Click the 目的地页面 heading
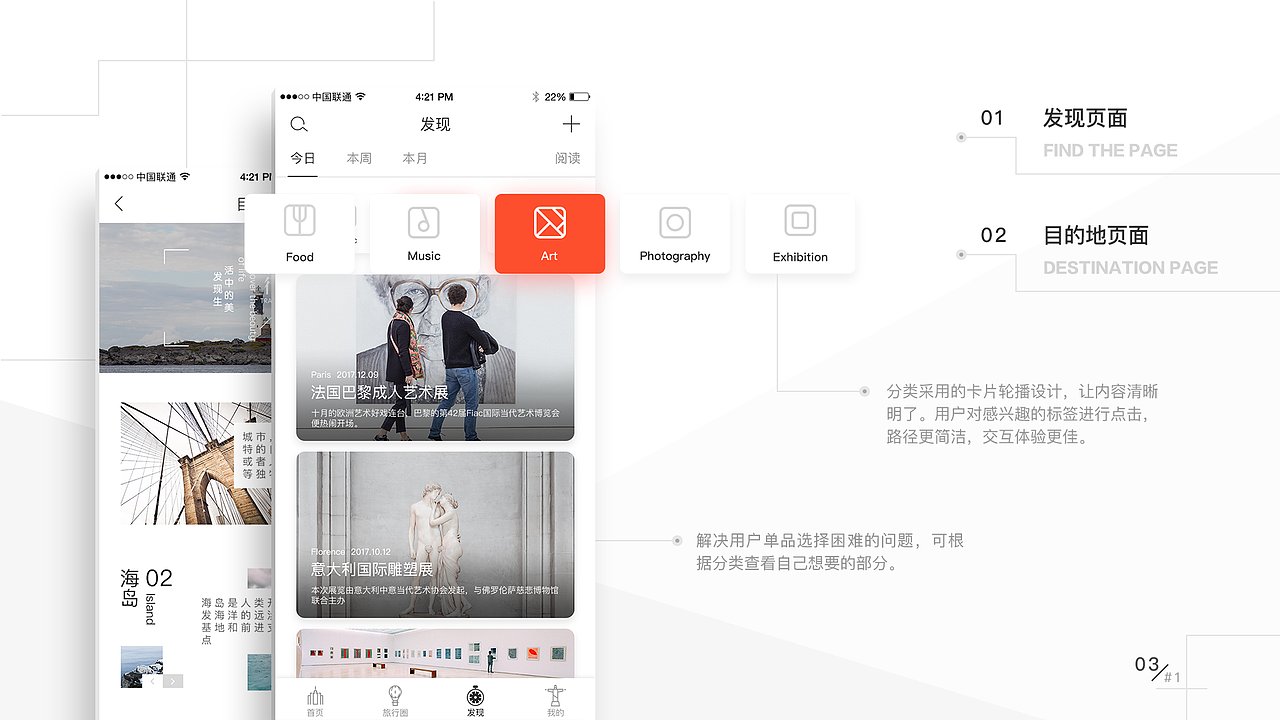Image resolution: width=1280 pixels, height=720 pixels. point(1096,236)
